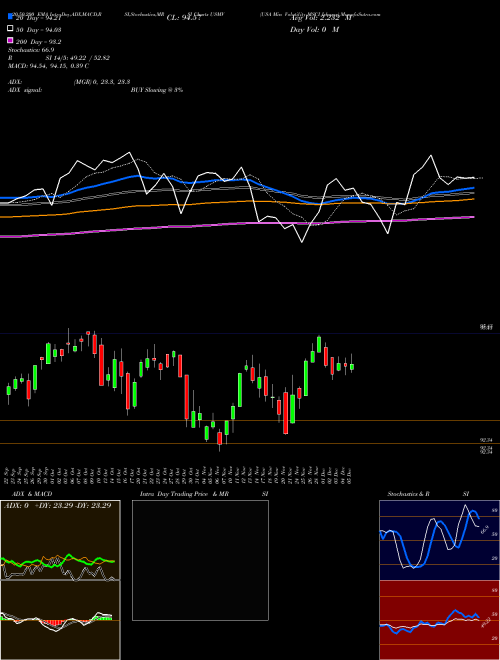Click the 'Stochastics & R' panel title
The image size is (500, 660).
click(408, 494)
